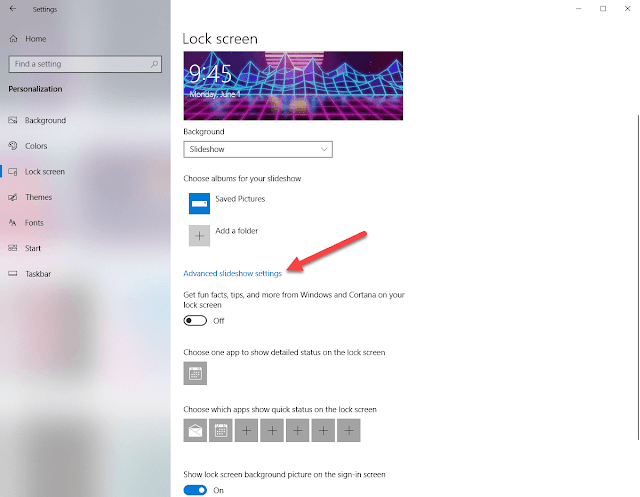Viewport: 640px width, 497px height.
Task: Toggle show lock screen picture on sign-in
Action: (x=195, y=490)
